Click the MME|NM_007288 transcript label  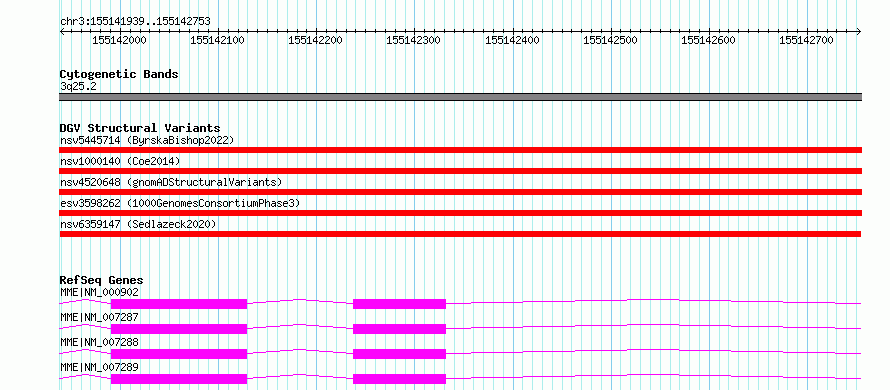(x=99, y=342)
